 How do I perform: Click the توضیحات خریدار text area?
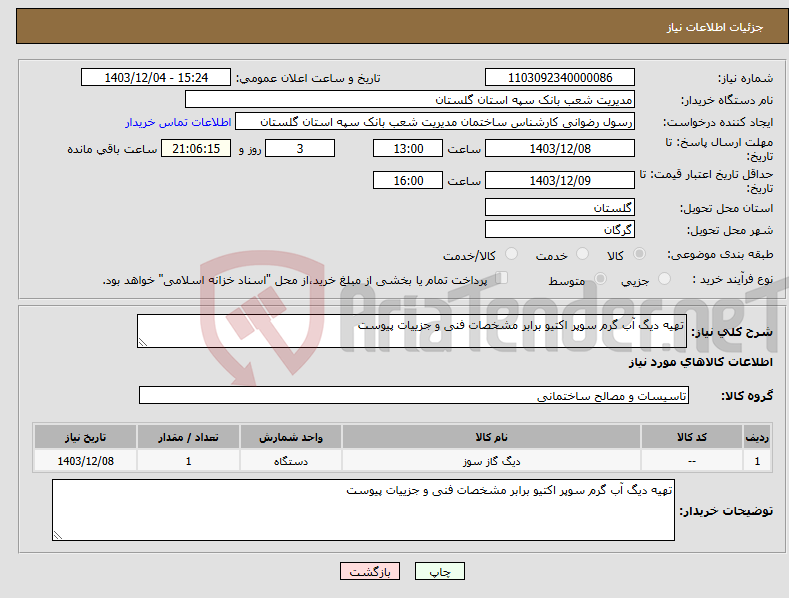point(363,510)
